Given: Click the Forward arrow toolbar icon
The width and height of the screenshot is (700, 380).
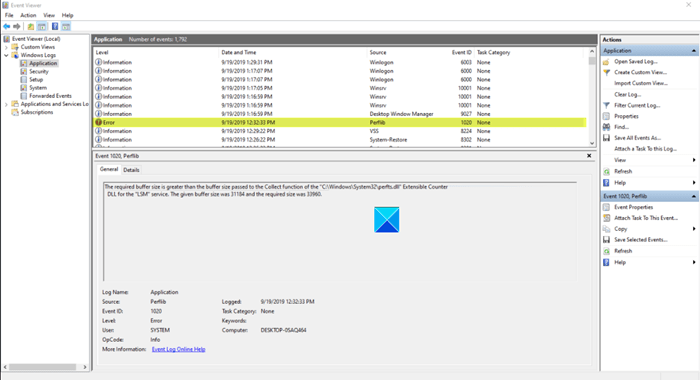Looking at the screenshot, I should pyautogui.click(x=17, y=27).
